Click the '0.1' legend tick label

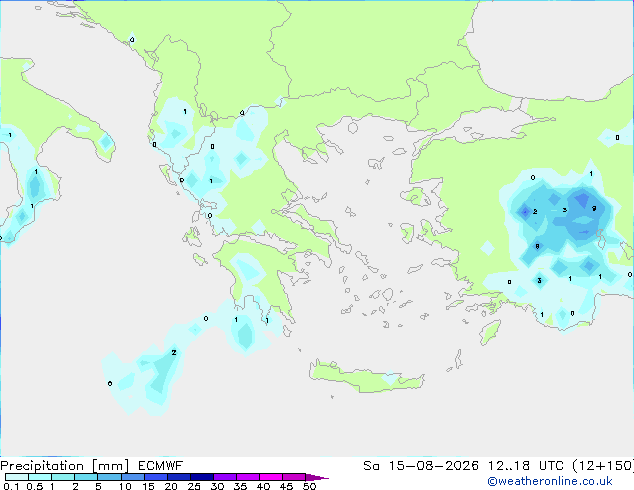tap(11, 486)
